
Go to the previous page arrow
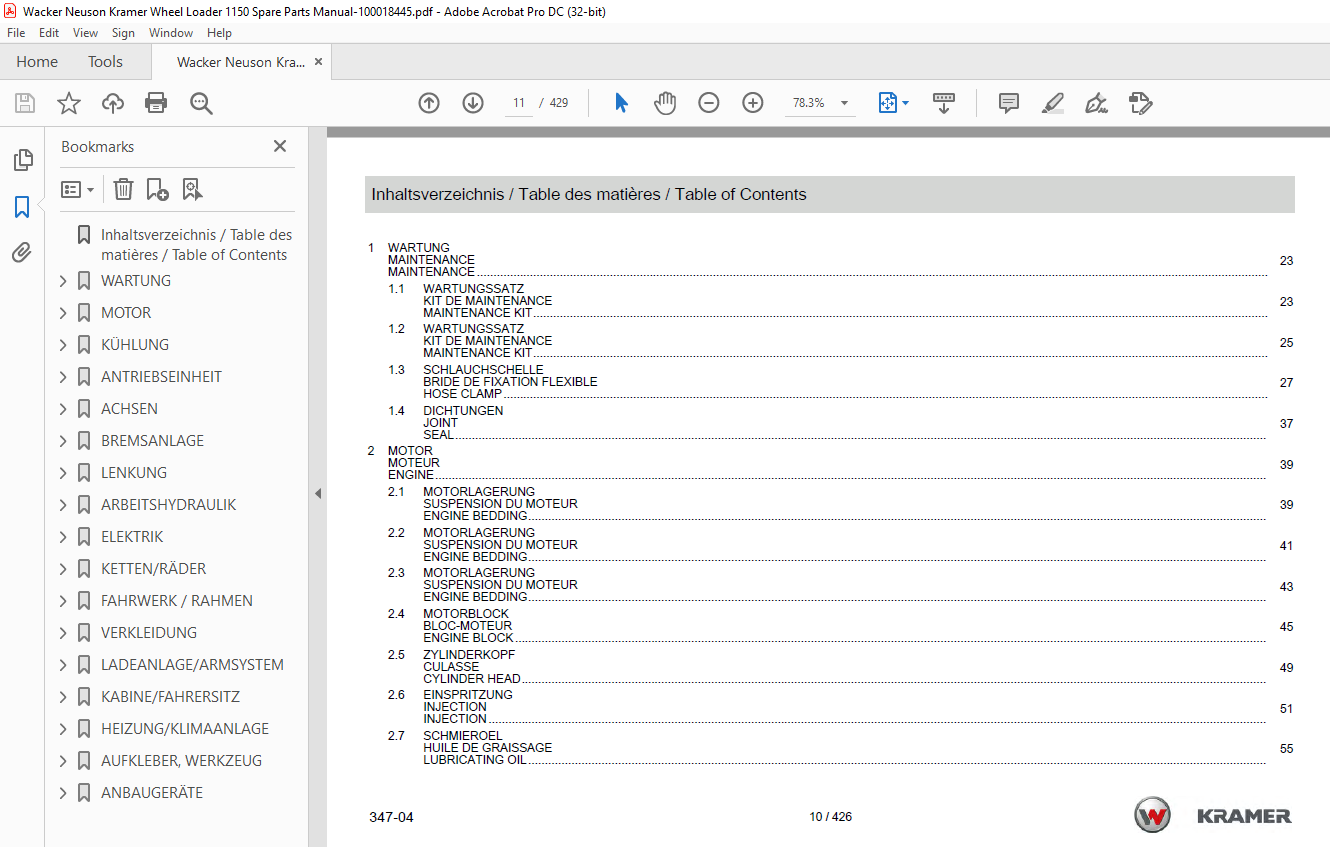click(429, 103)
